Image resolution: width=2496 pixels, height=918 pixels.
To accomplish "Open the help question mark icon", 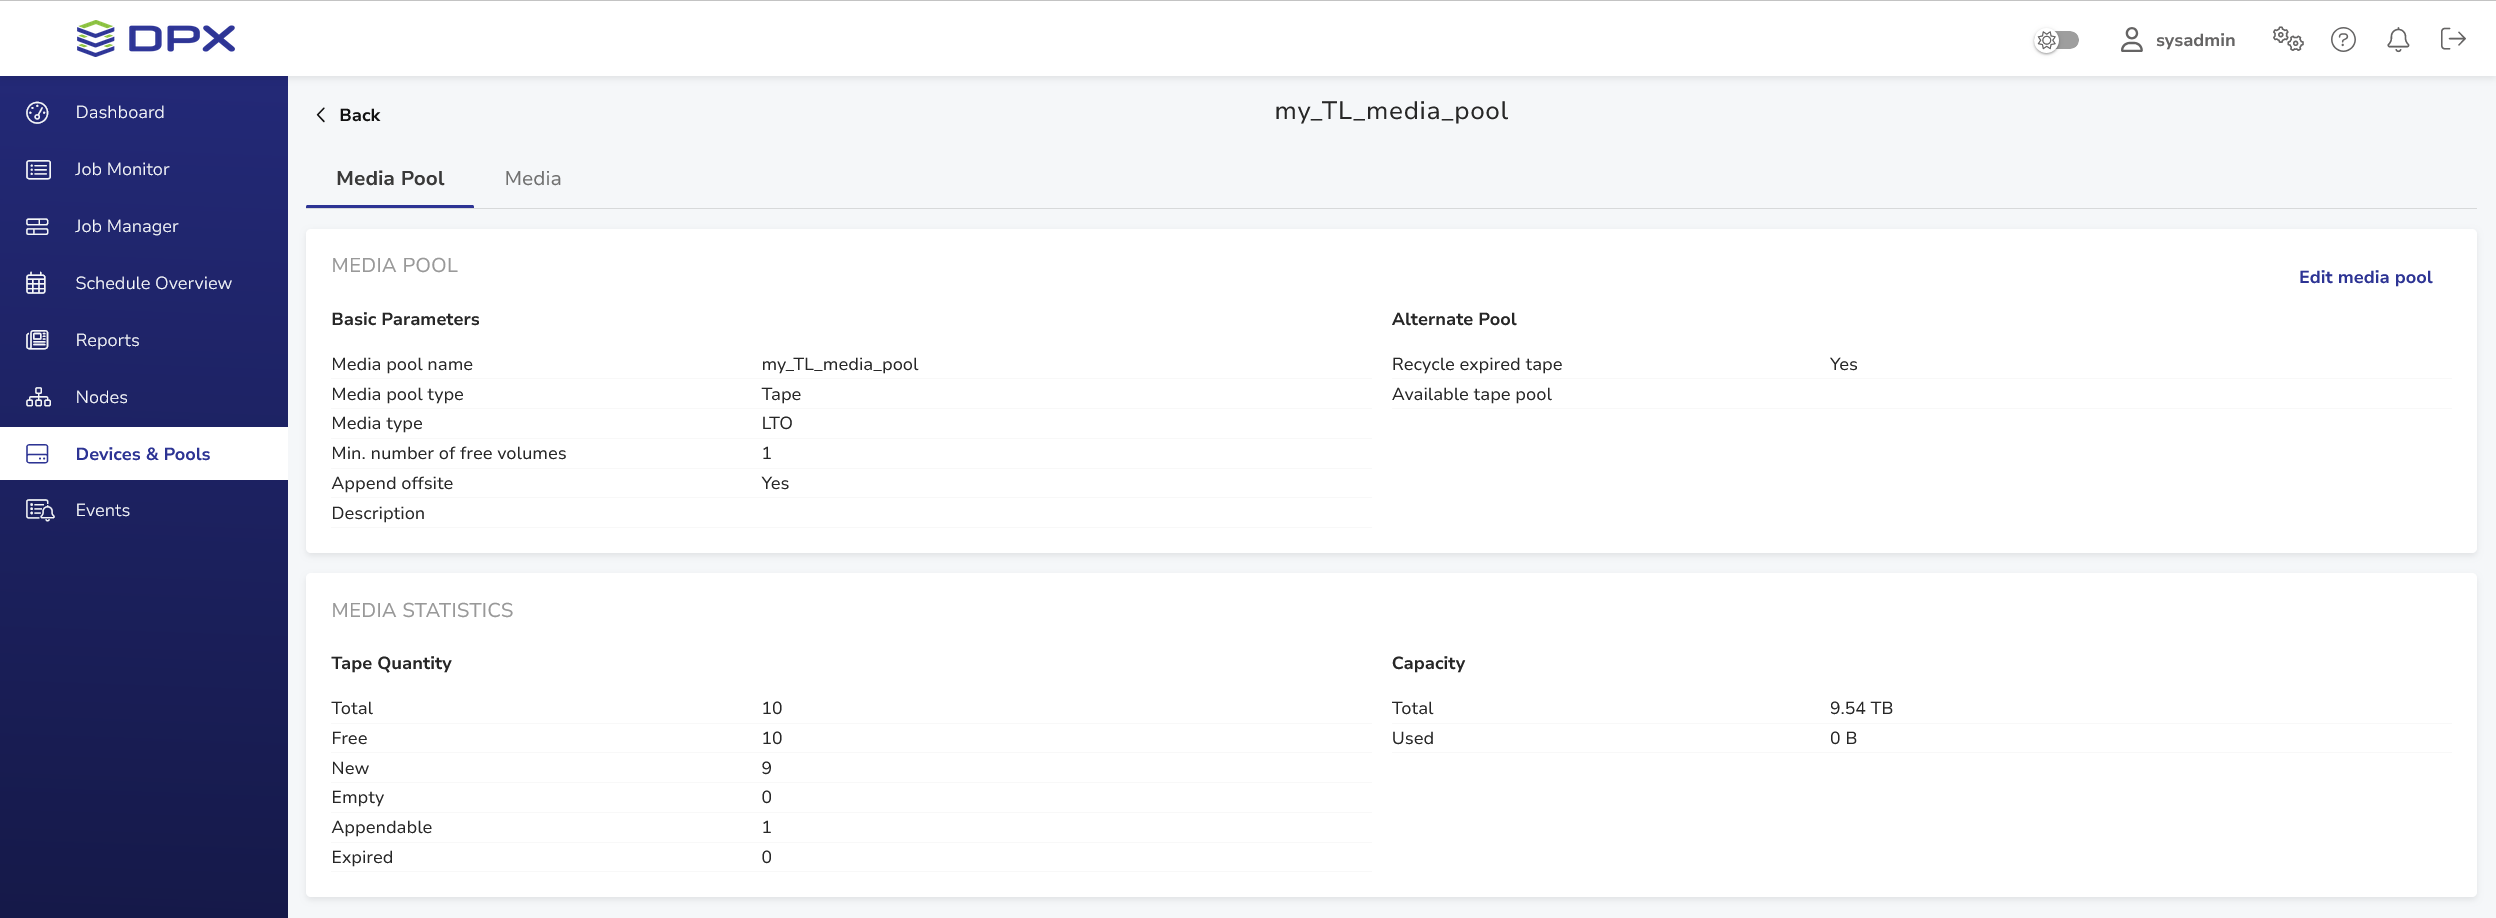I will click(x=2343, y=40).
